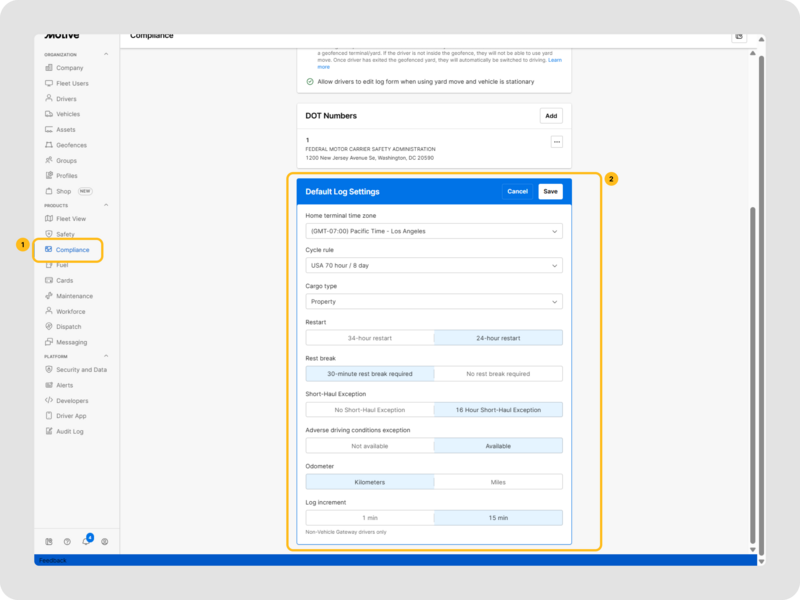Click the Developers code icon in sidebar
The width and height of the screenshot is (800, 600).
48,400
